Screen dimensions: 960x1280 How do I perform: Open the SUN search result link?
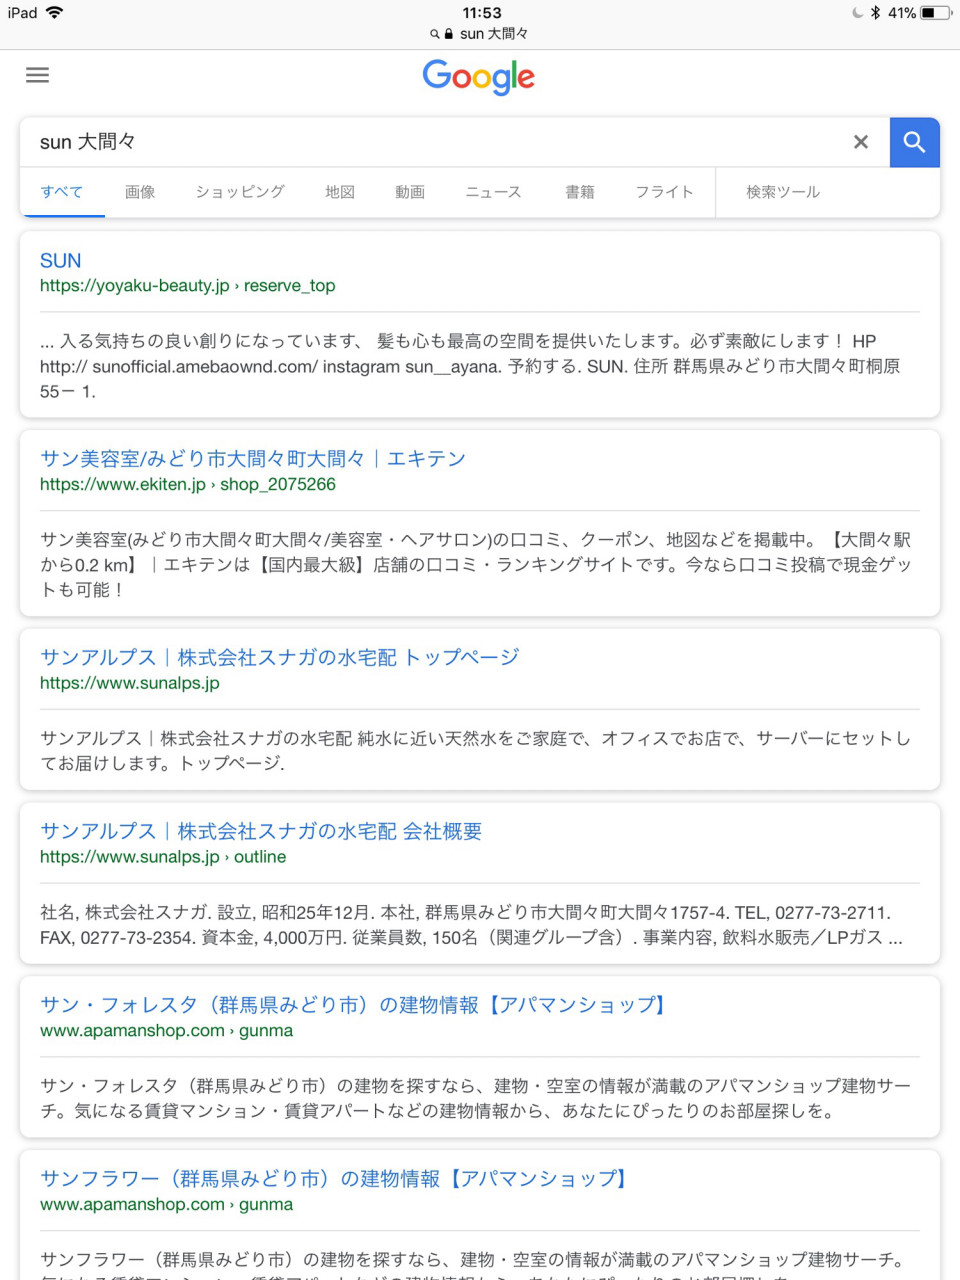[x=60, y=261]
